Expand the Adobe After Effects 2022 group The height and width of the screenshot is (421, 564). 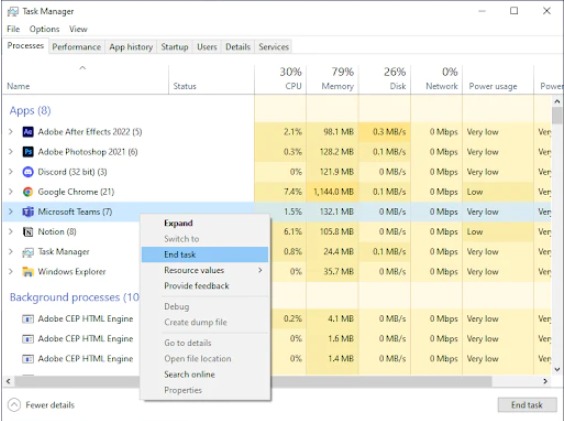click(x=11, y=132)
